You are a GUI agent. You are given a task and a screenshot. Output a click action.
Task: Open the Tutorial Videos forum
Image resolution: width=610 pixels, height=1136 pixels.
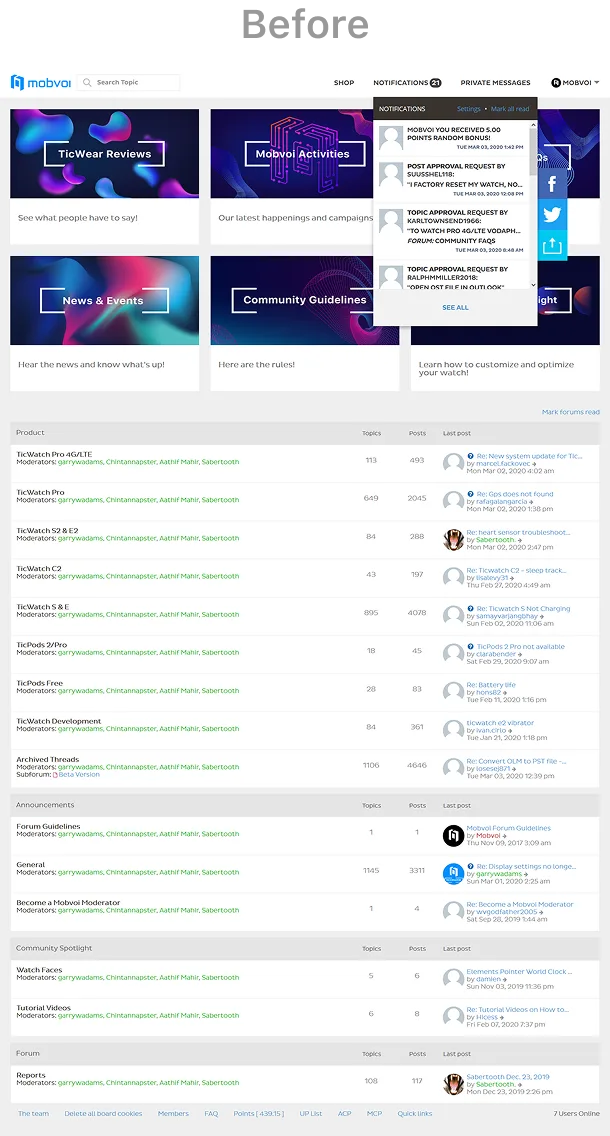(x=43, y=1008)
